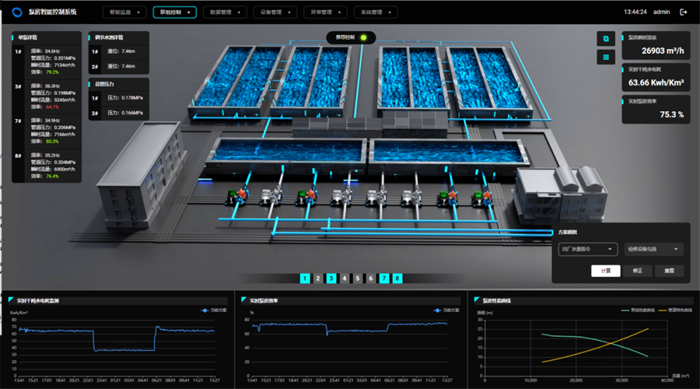Click the white 计算 button
700x389 pixels.
point(605,271)
